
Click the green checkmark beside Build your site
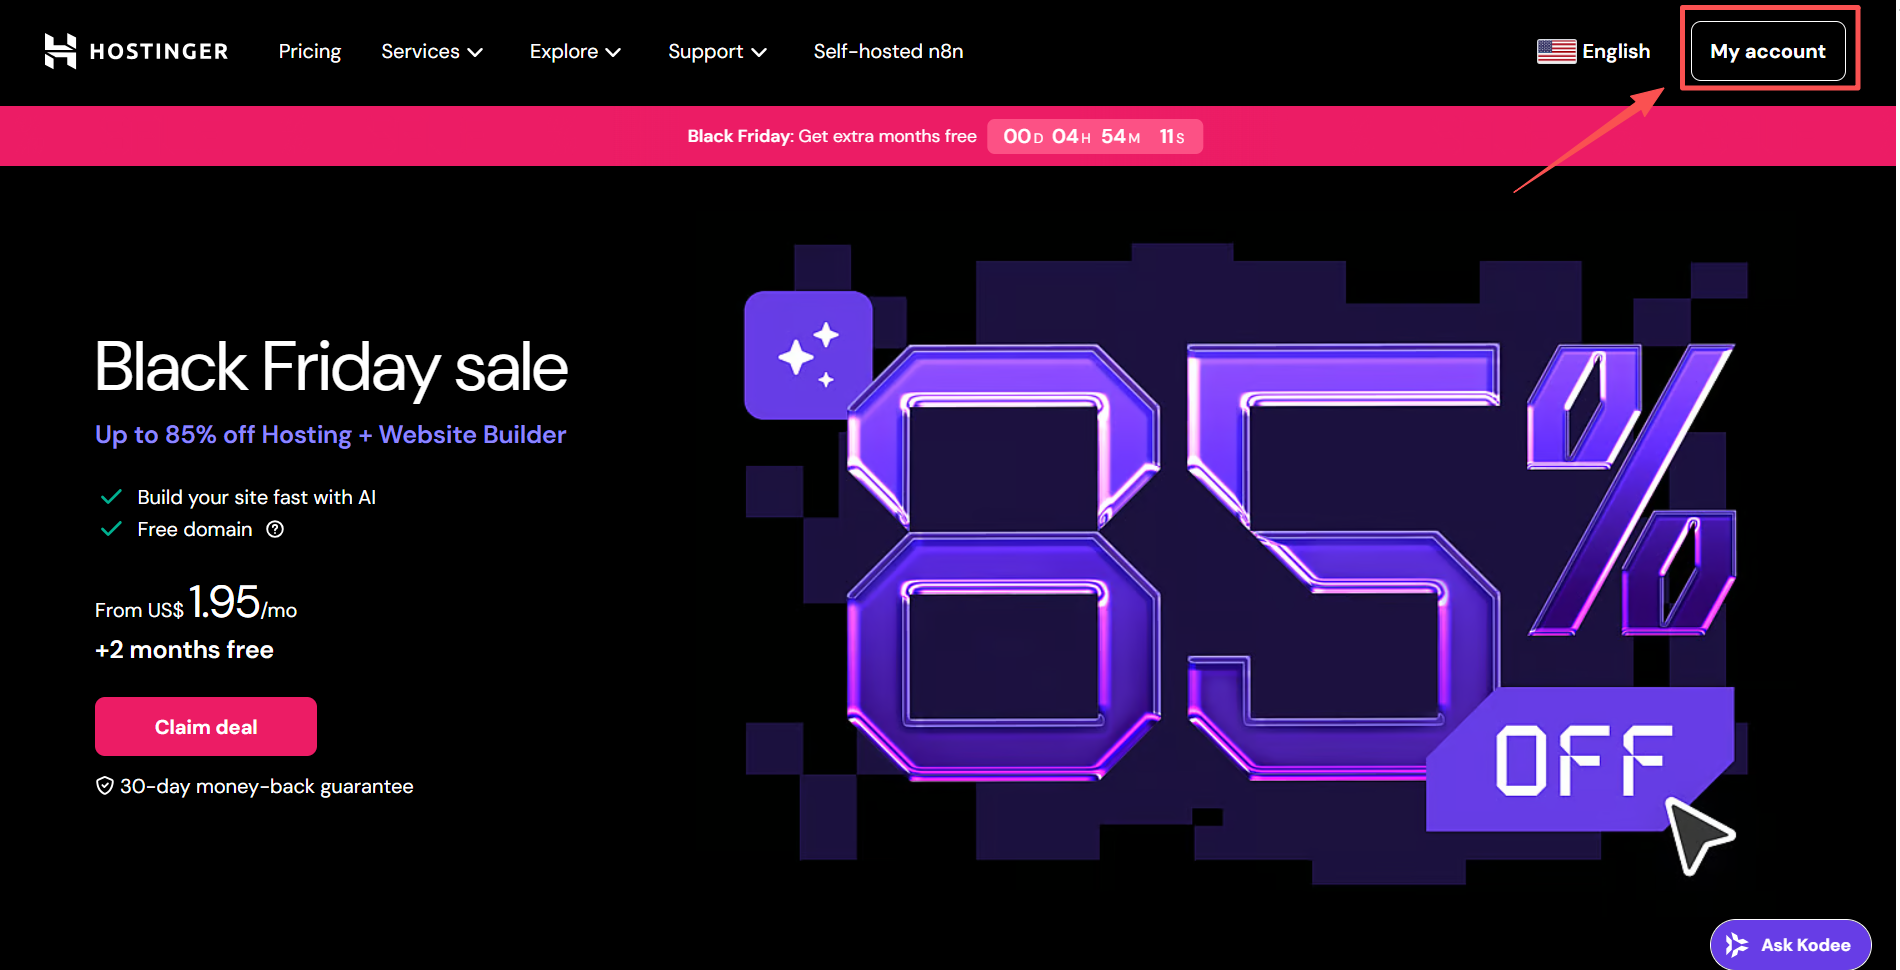pyautogui.click(x=111, y=497)
